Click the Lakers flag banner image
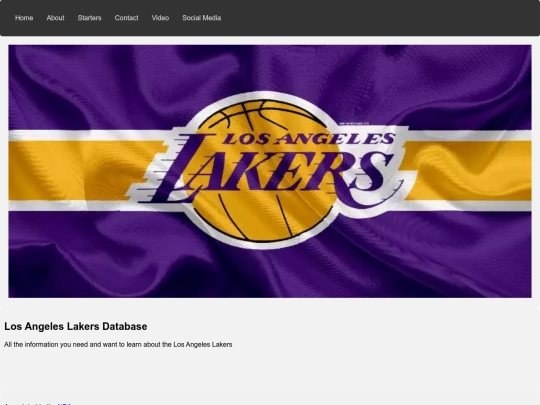This screenshot has width=540, height=405. 270,171
